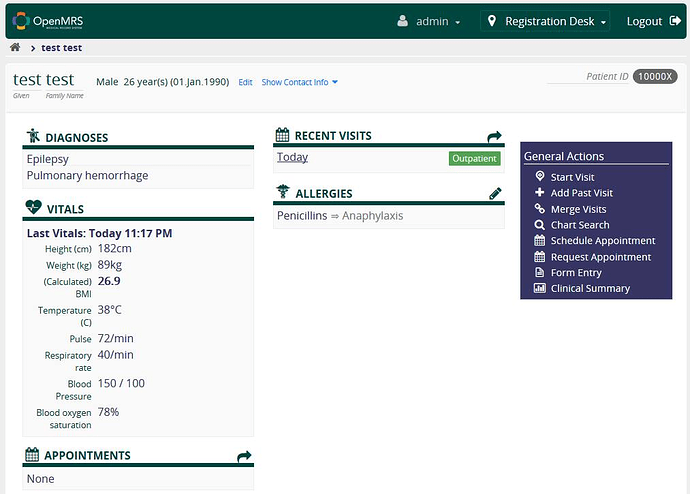
Task: Click the Pulmonary hemorrhage diagnosis
Action: [87, 176]
